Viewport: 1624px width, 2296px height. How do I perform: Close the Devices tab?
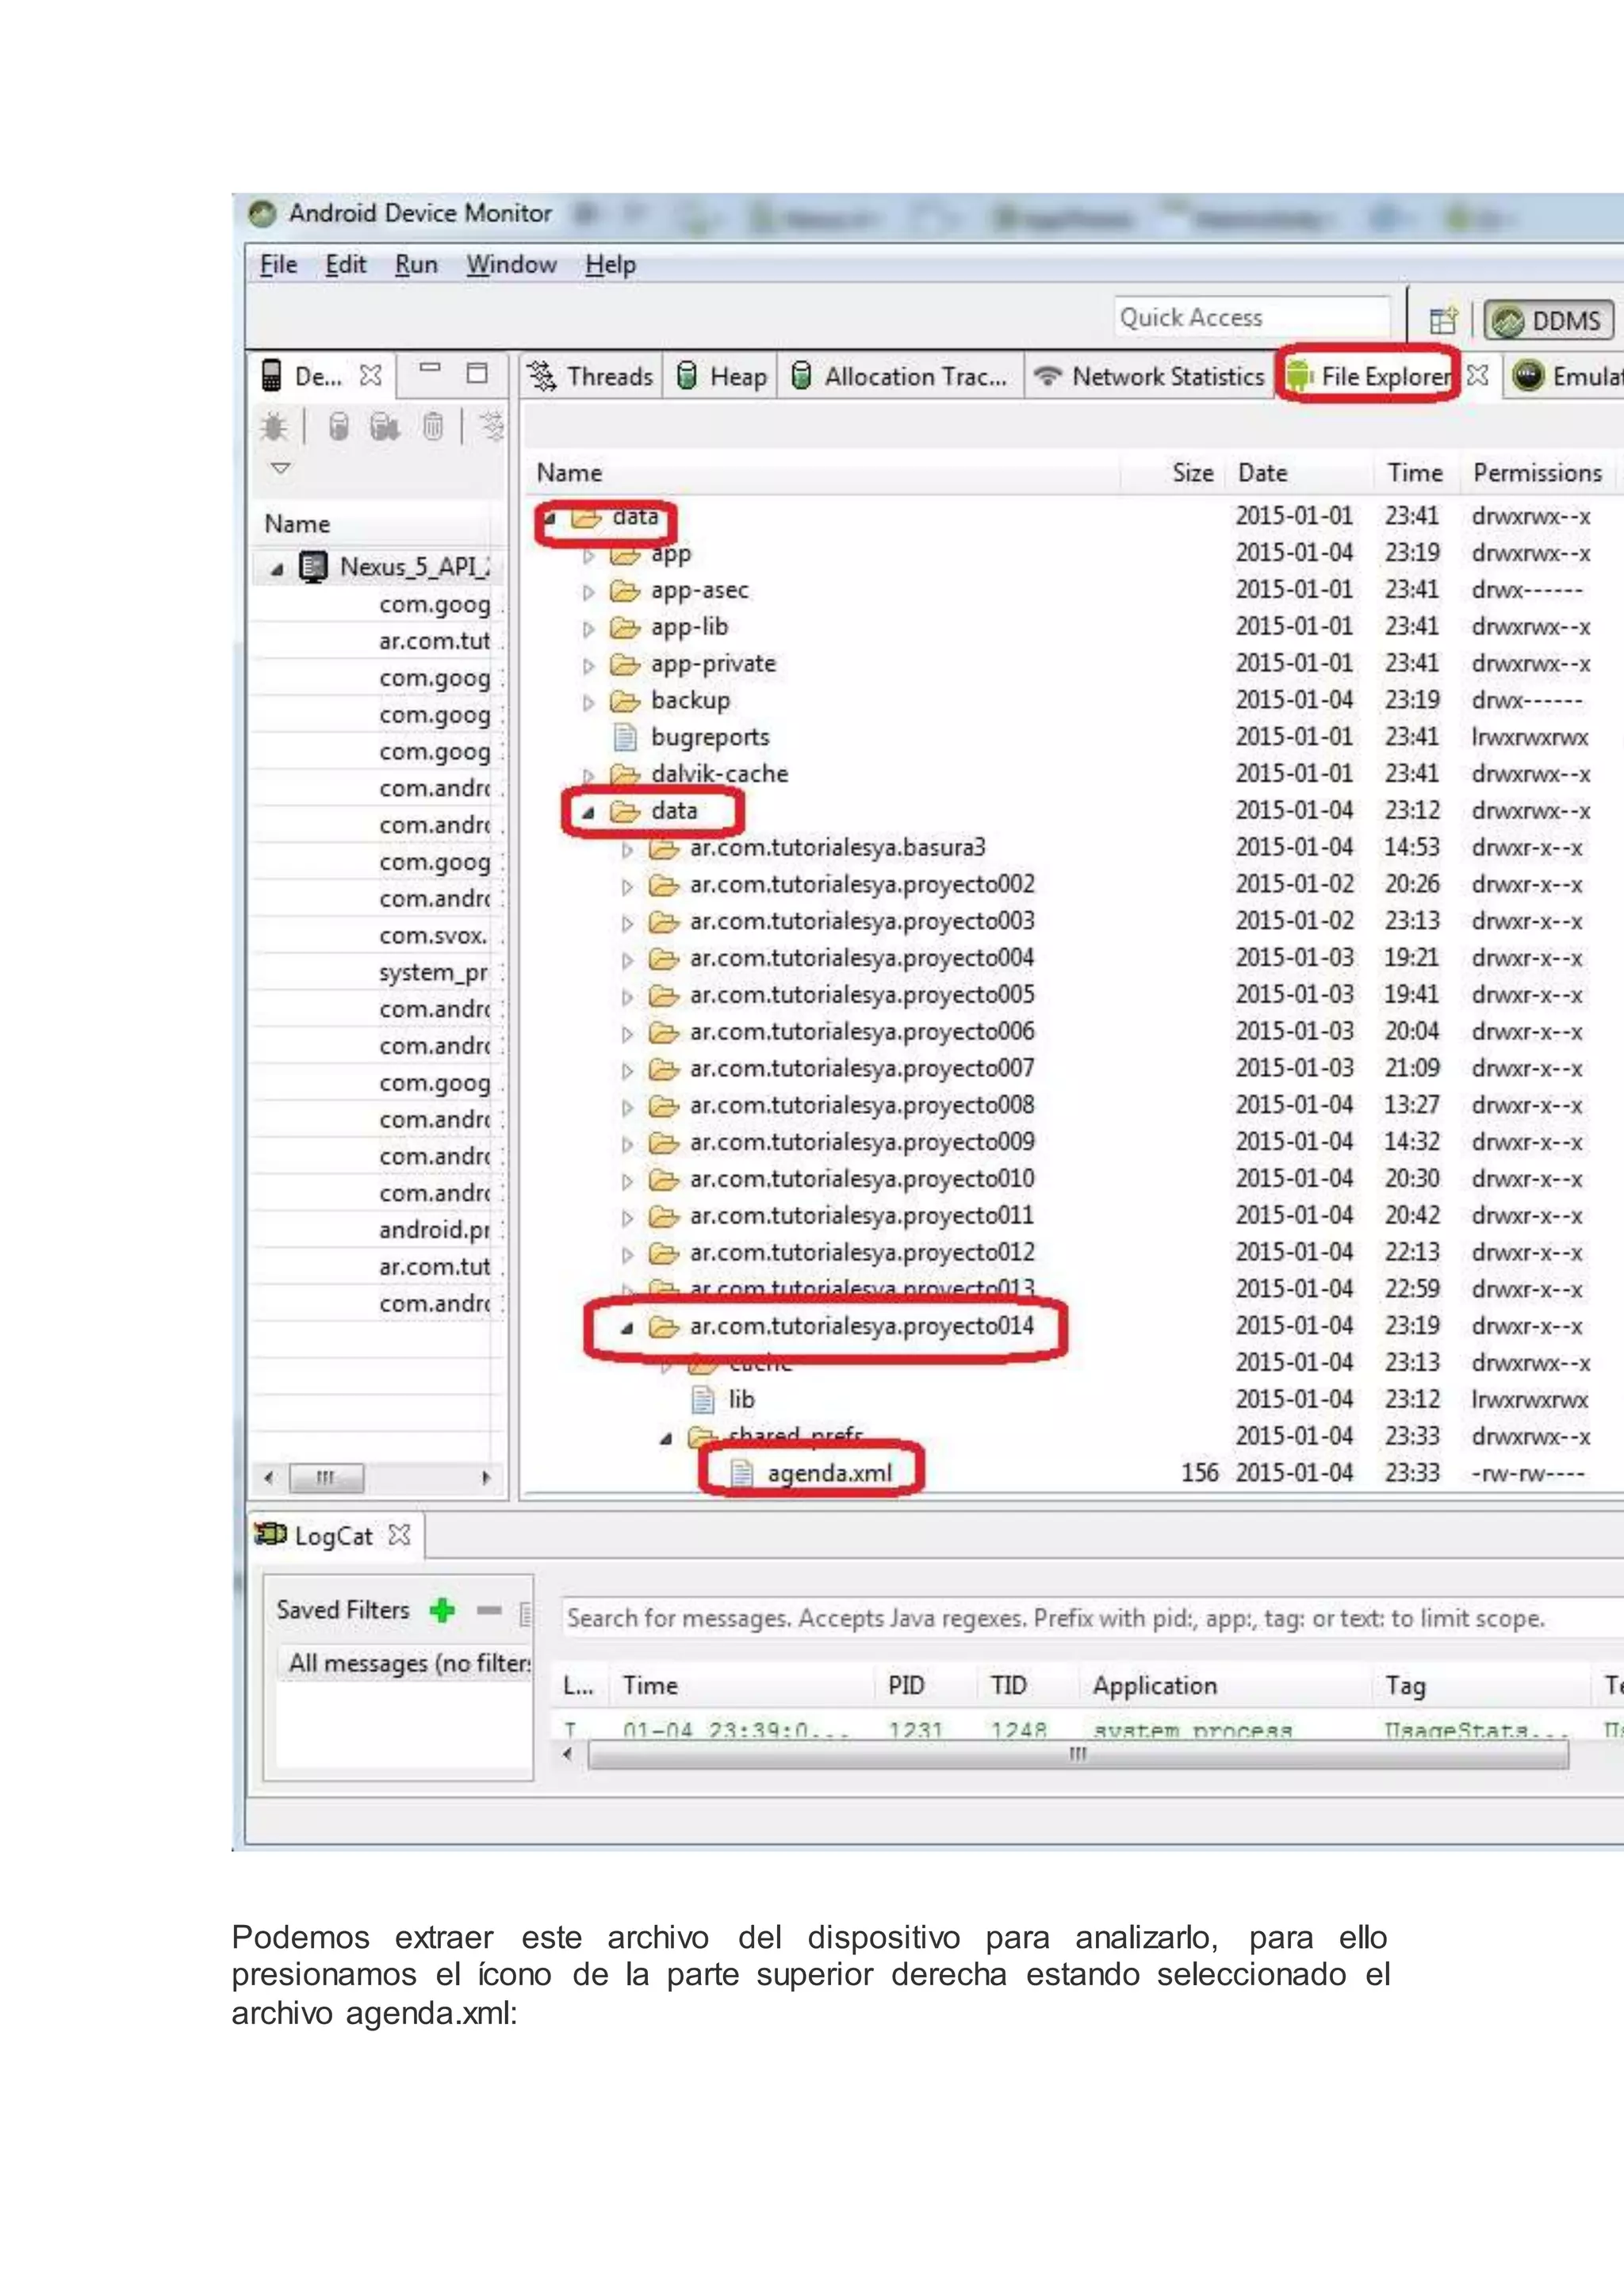pyautogui.click(x=370, y=376)
